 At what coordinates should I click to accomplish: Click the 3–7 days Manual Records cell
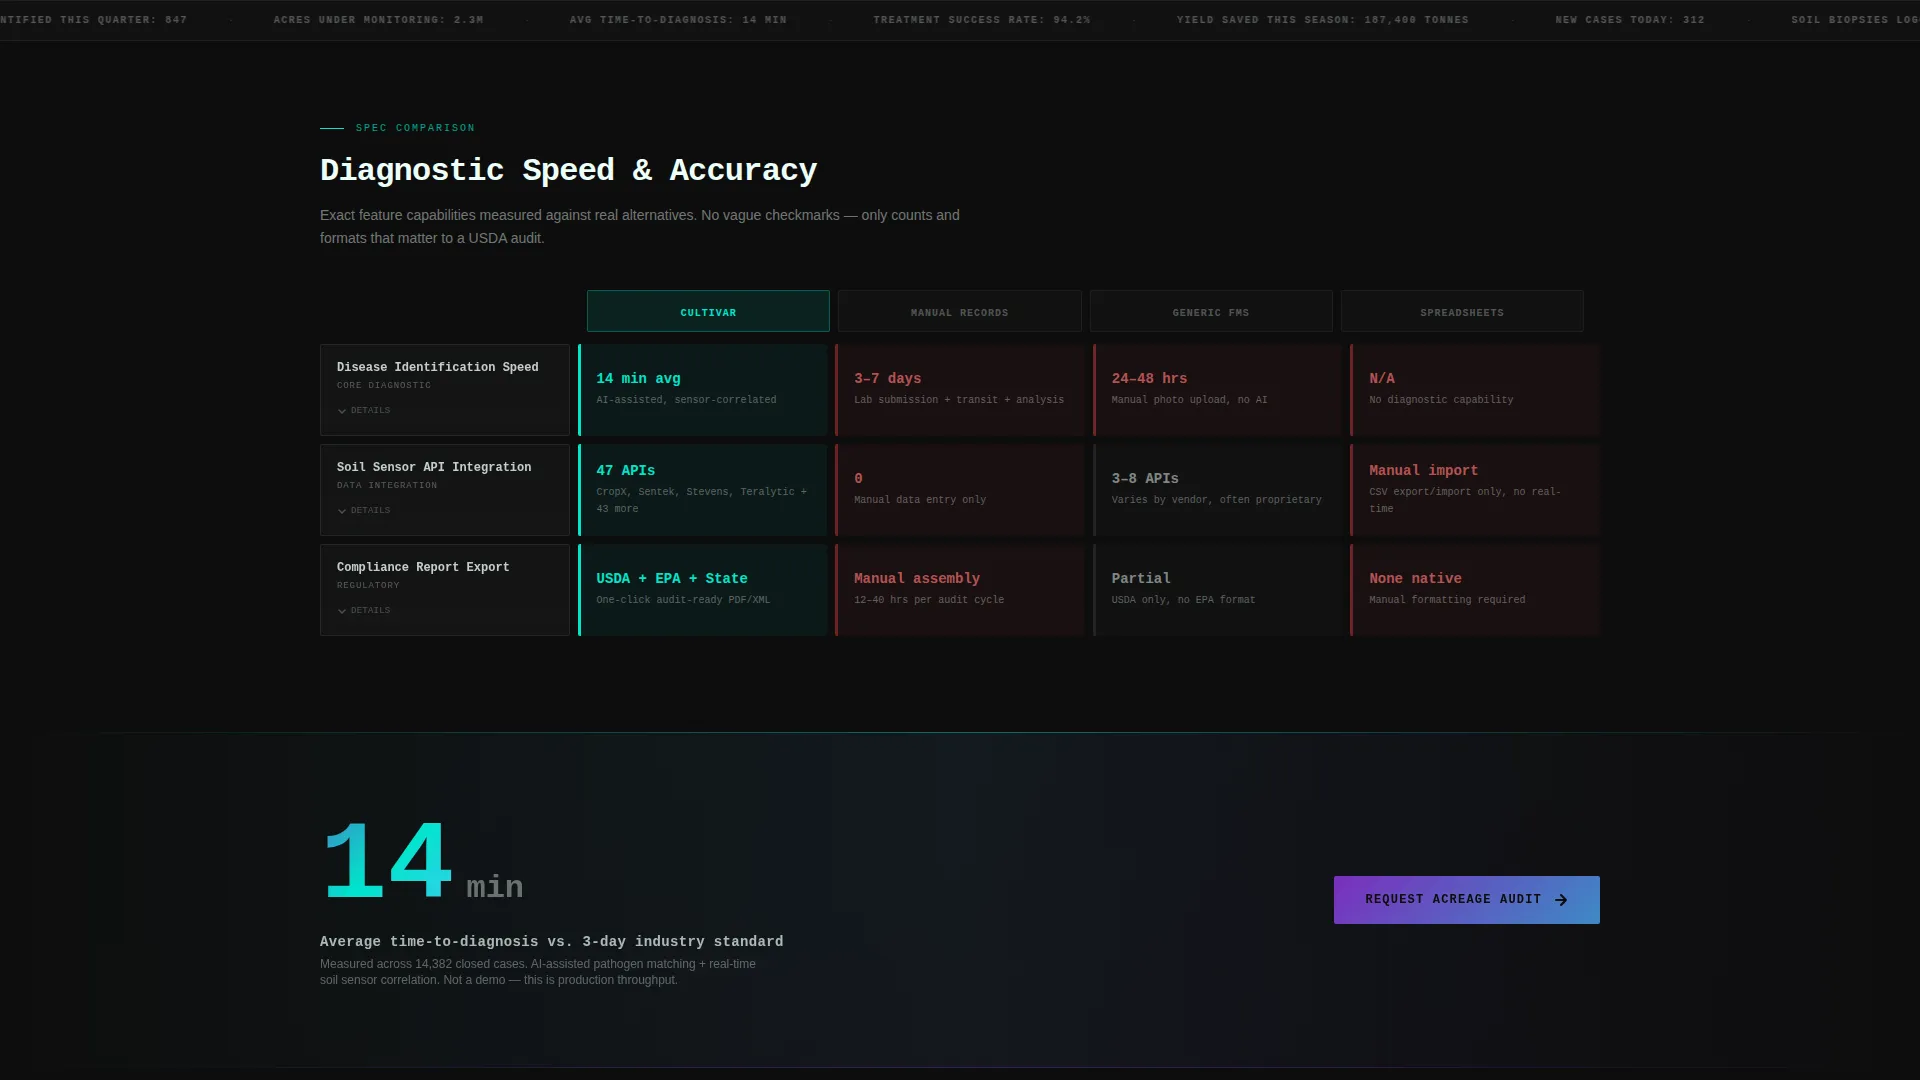click(960, 390)
